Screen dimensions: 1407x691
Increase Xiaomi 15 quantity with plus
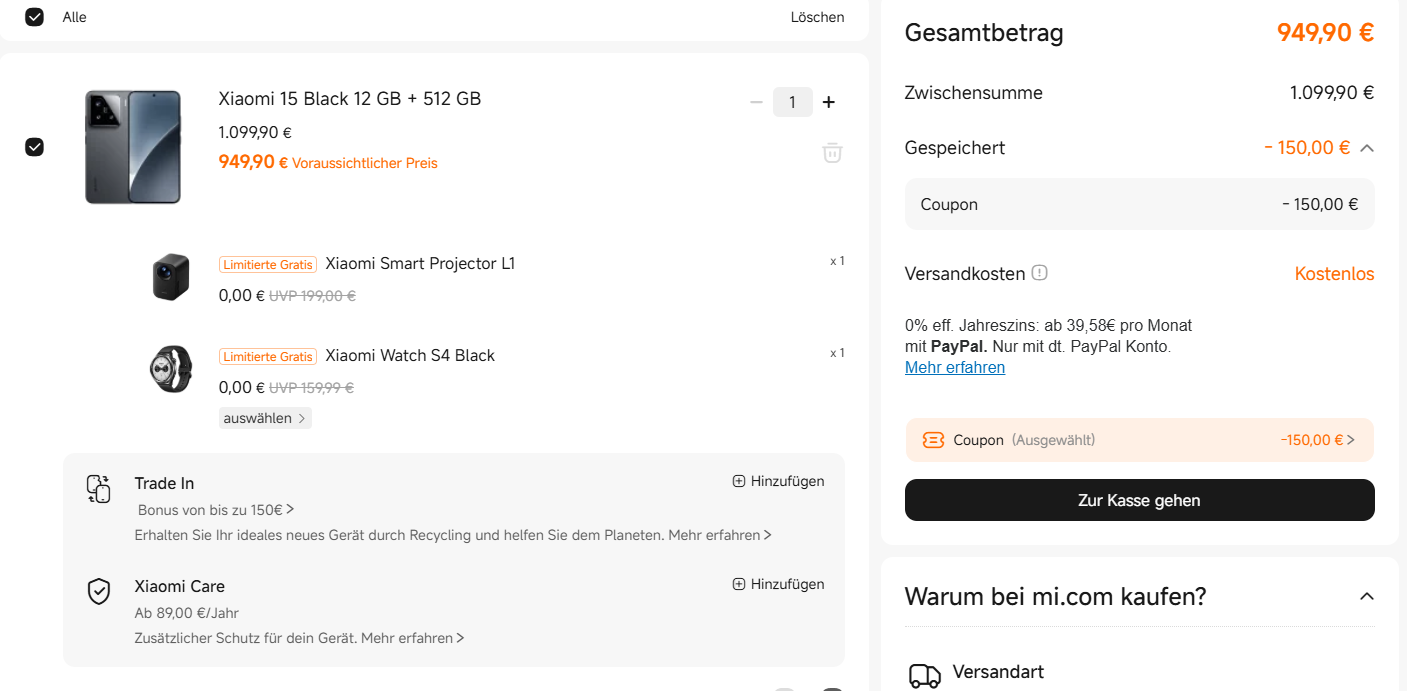828,102
